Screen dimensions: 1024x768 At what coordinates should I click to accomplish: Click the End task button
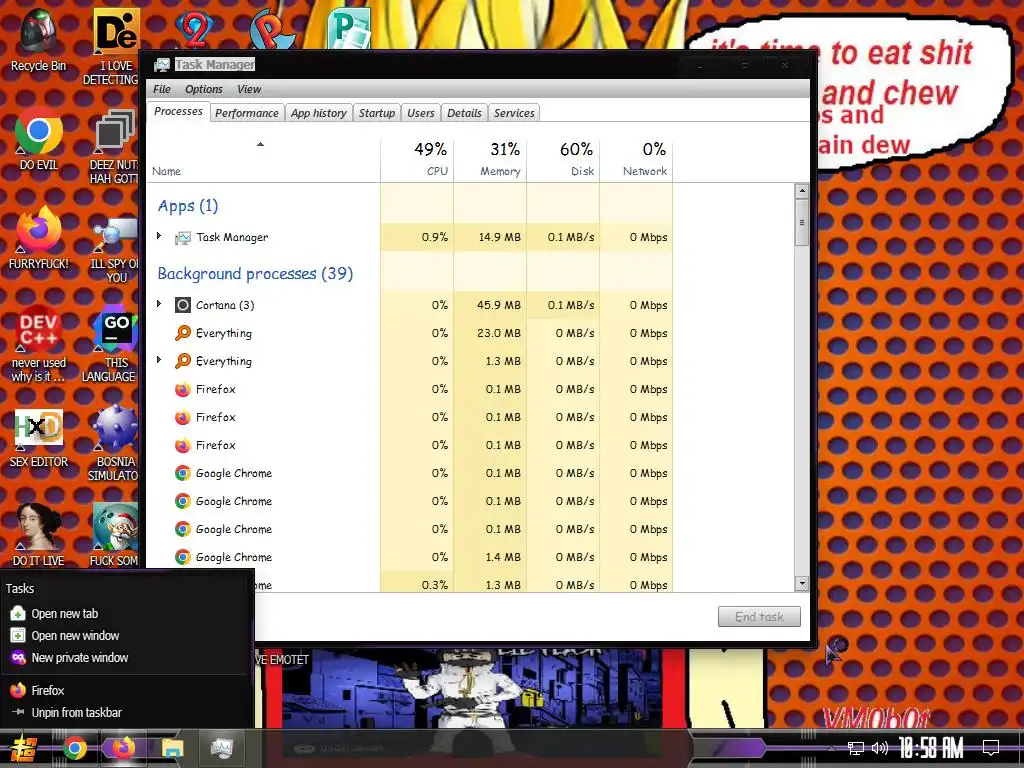759,616
